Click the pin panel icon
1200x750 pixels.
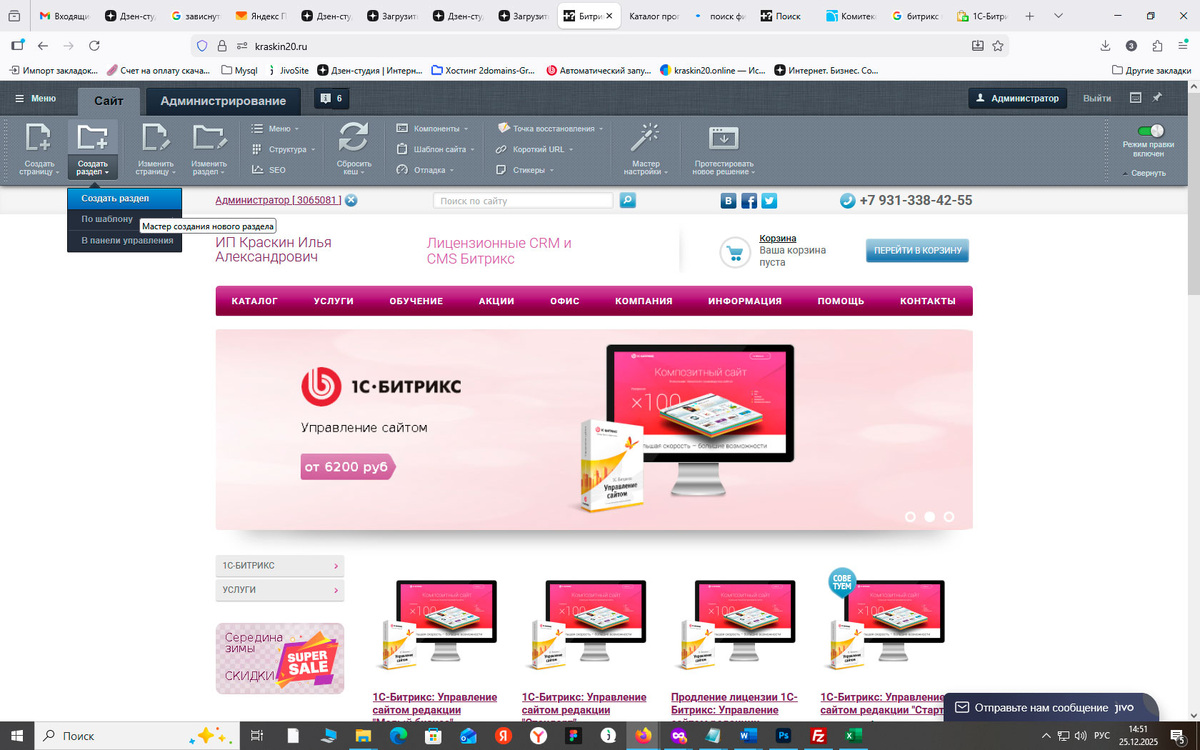tap(1157, 98)
